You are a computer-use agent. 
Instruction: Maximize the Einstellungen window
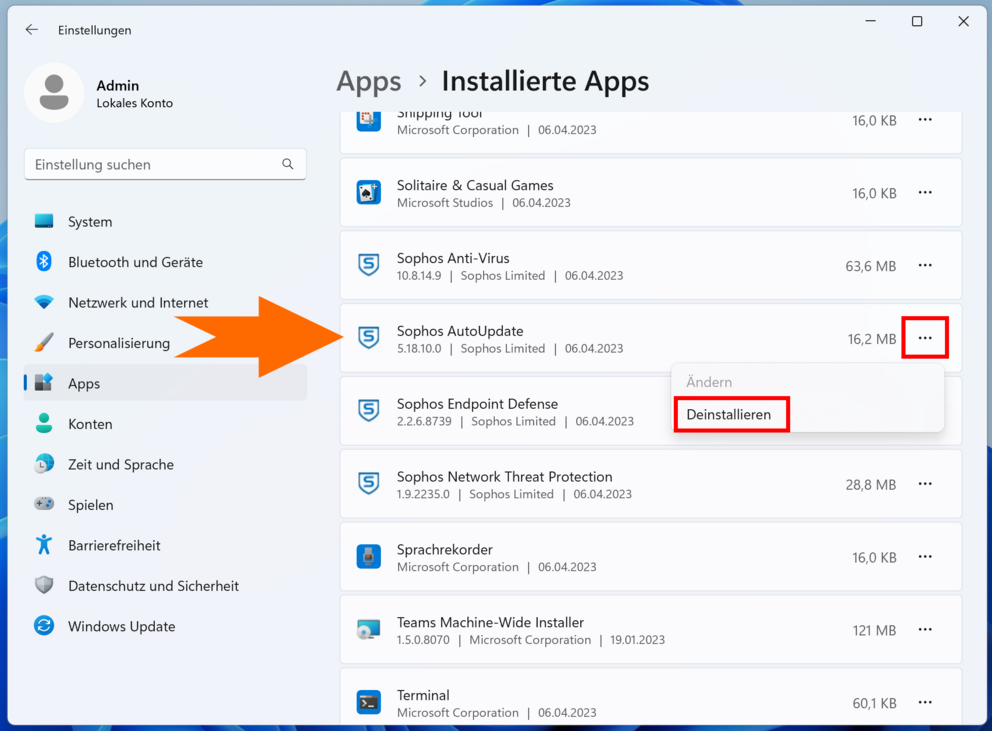(917, 22)
